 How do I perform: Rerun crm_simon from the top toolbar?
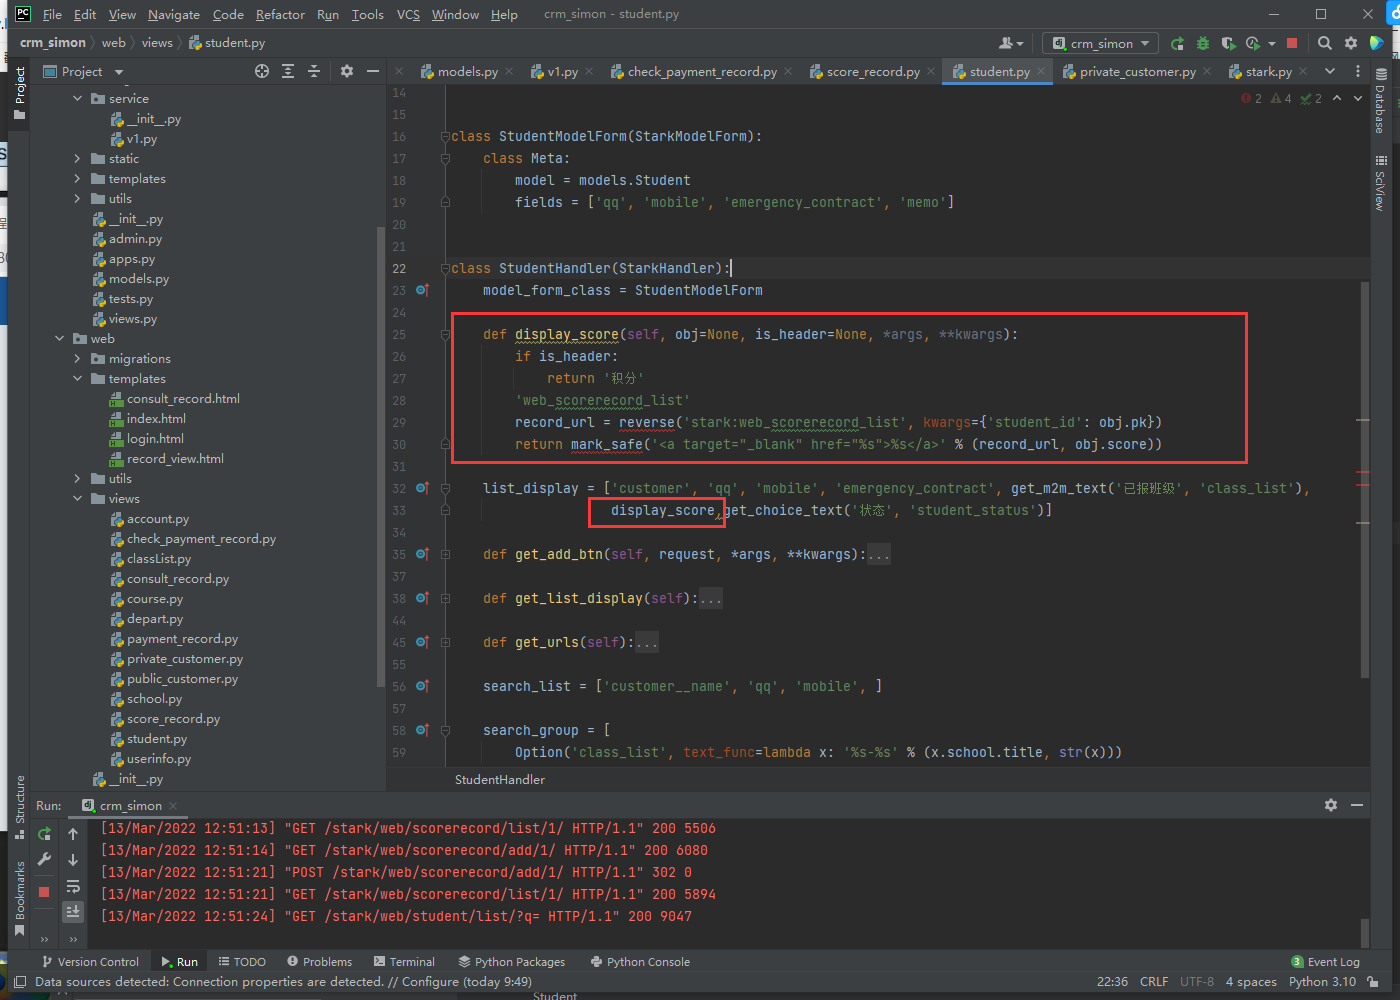[x=1177, y=43]
